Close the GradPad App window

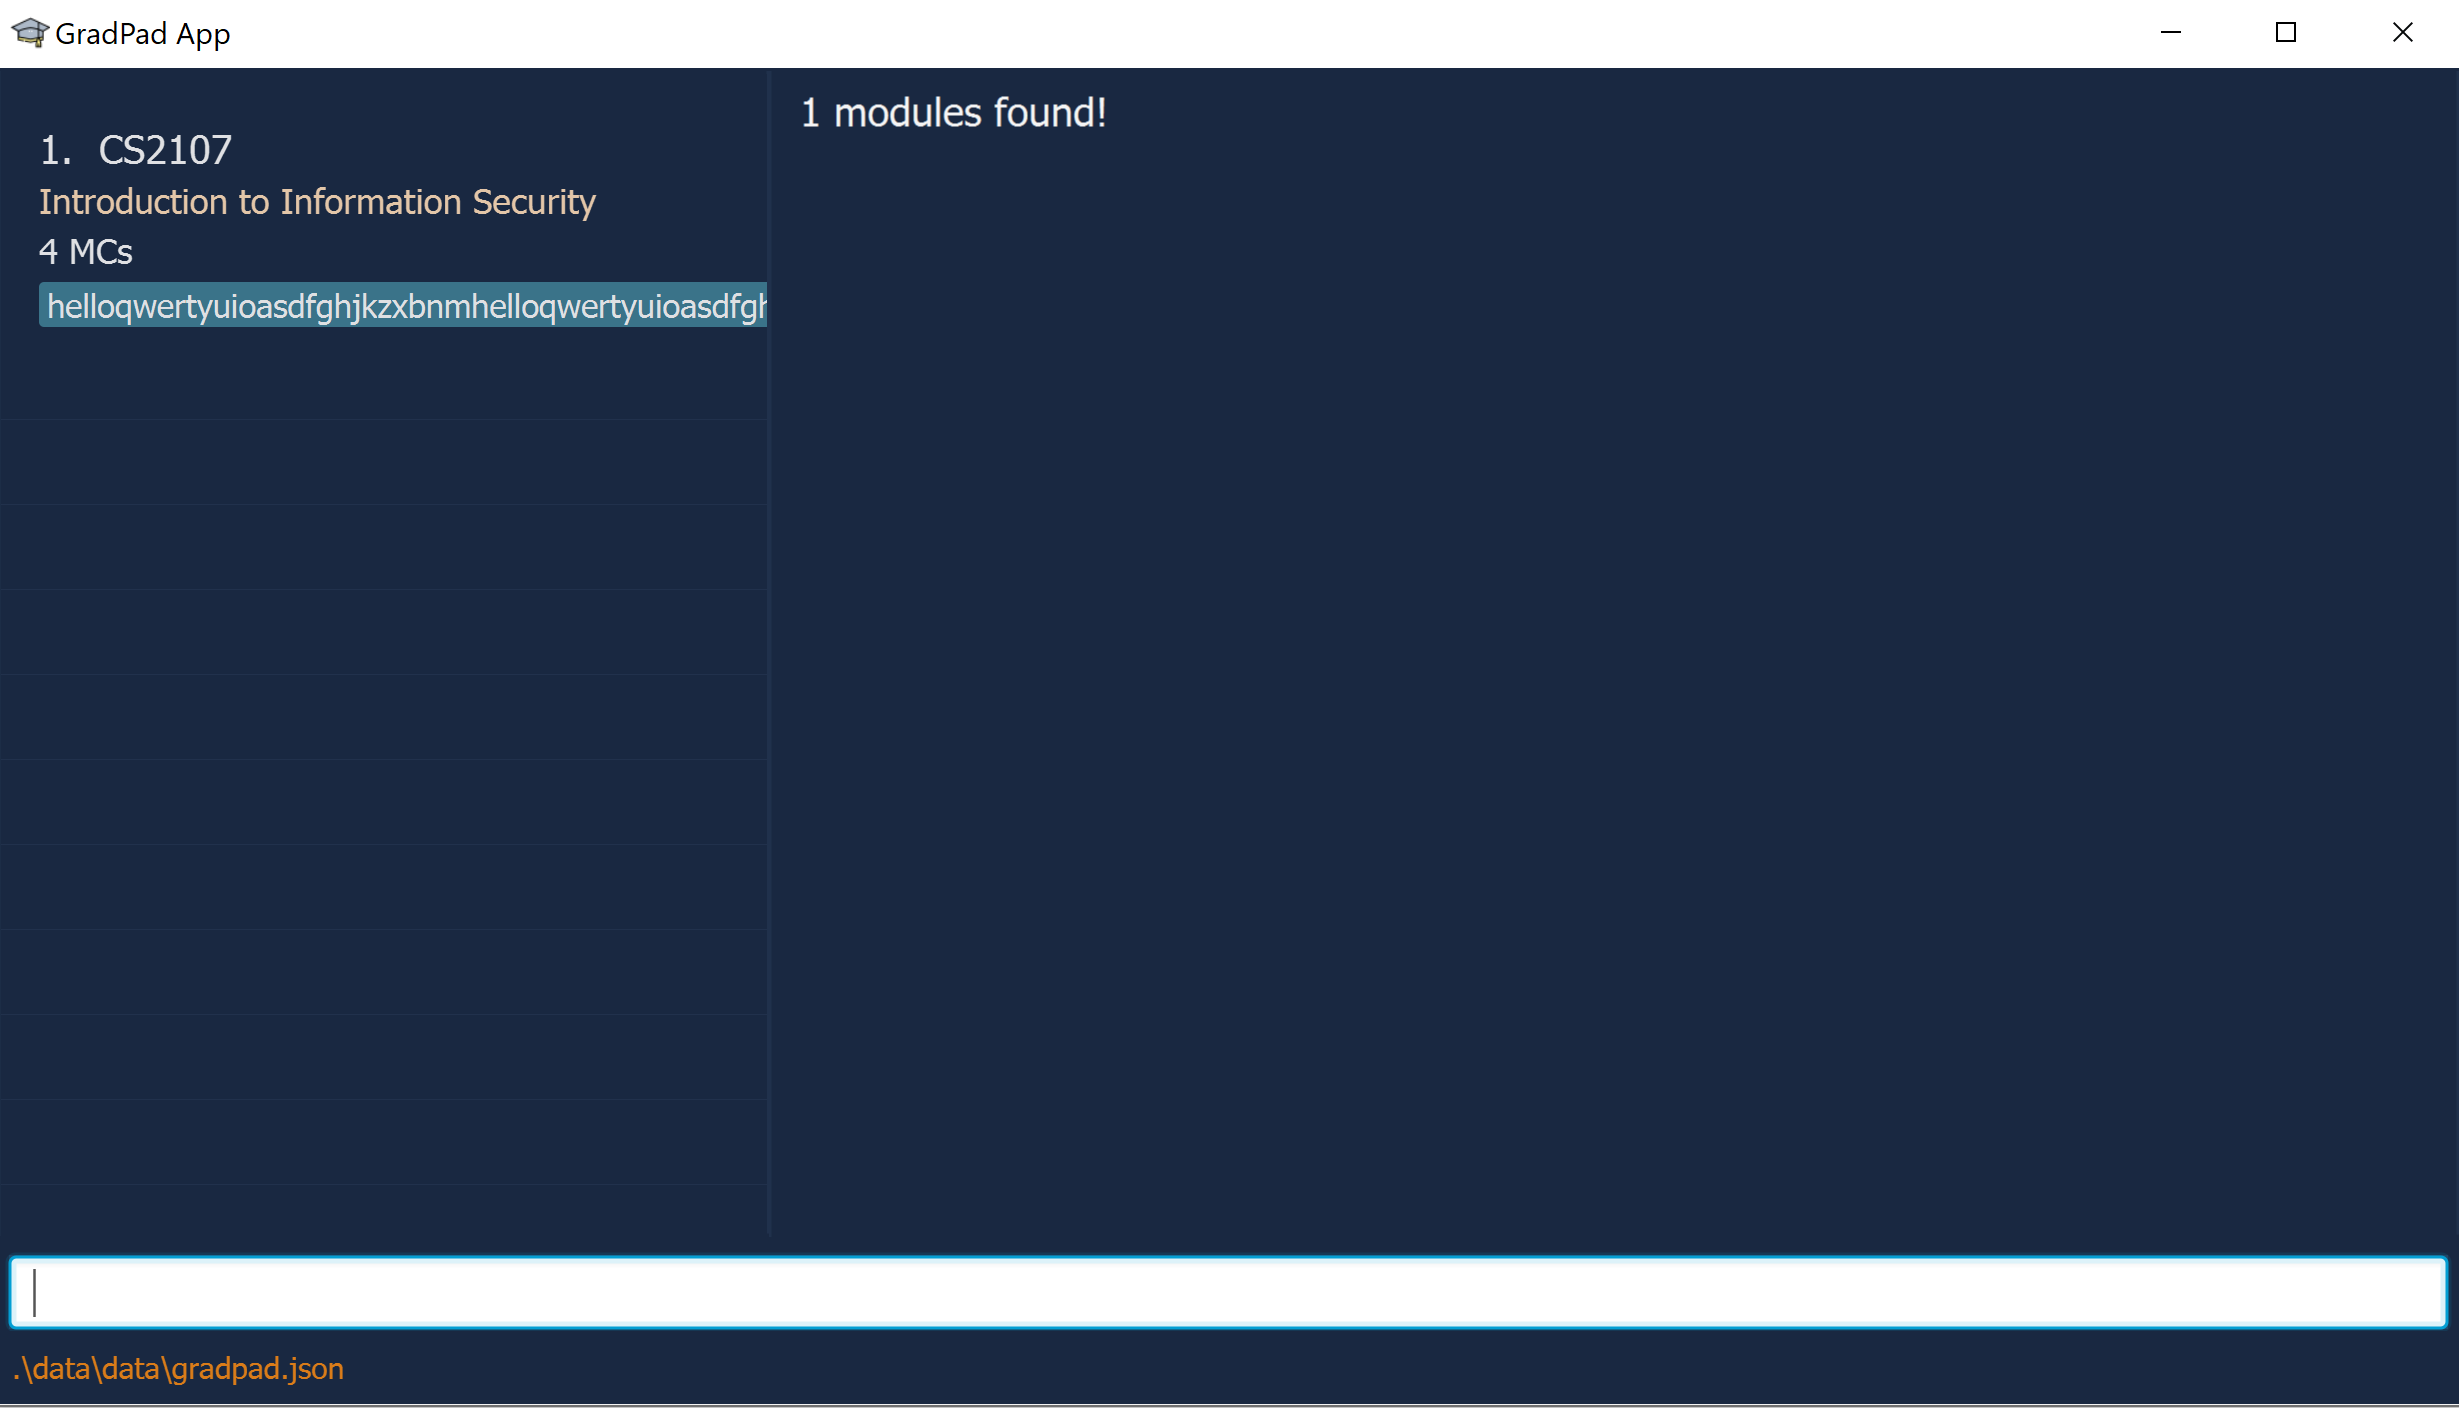pos(2402,33)
